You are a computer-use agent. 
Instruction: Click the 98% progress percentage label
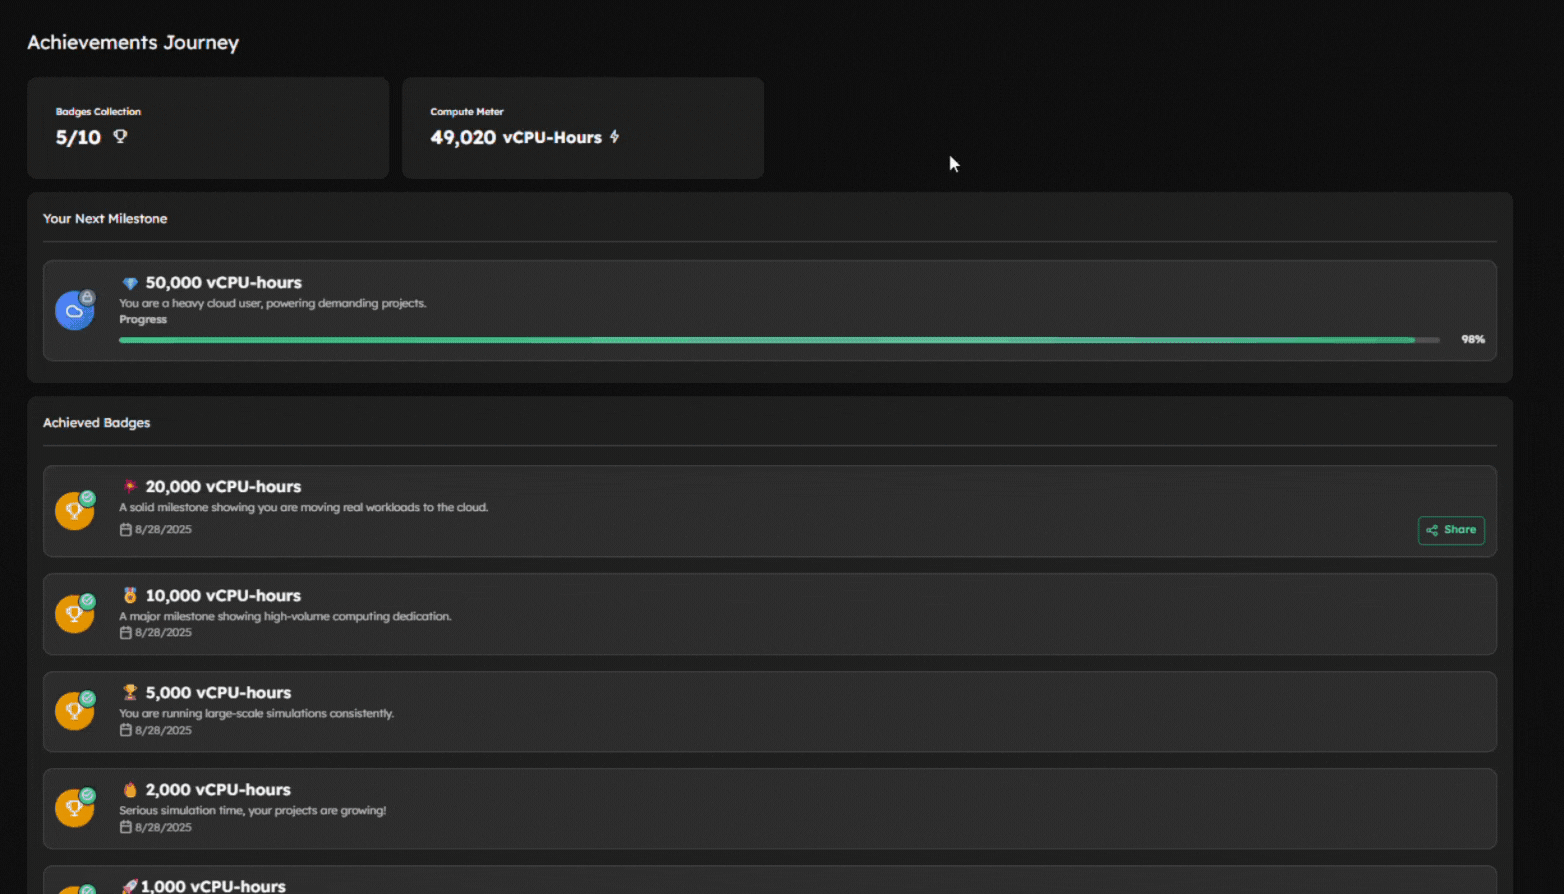(1472, 340)
